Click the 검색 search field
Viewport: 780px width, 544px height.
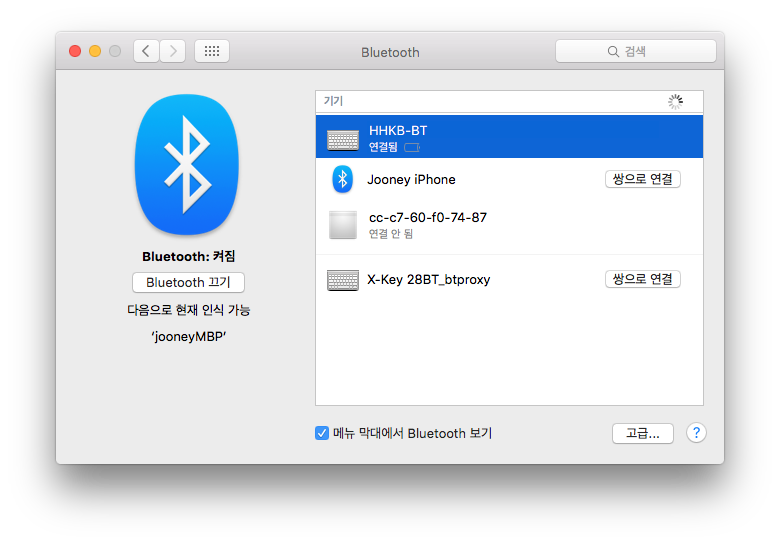636,51
